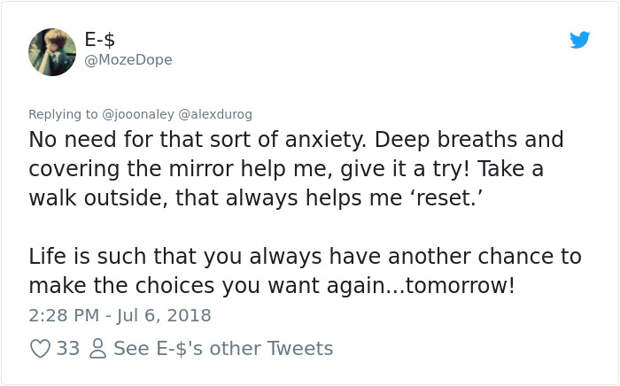Like the tweet with the heart icon

click(40, 348)
